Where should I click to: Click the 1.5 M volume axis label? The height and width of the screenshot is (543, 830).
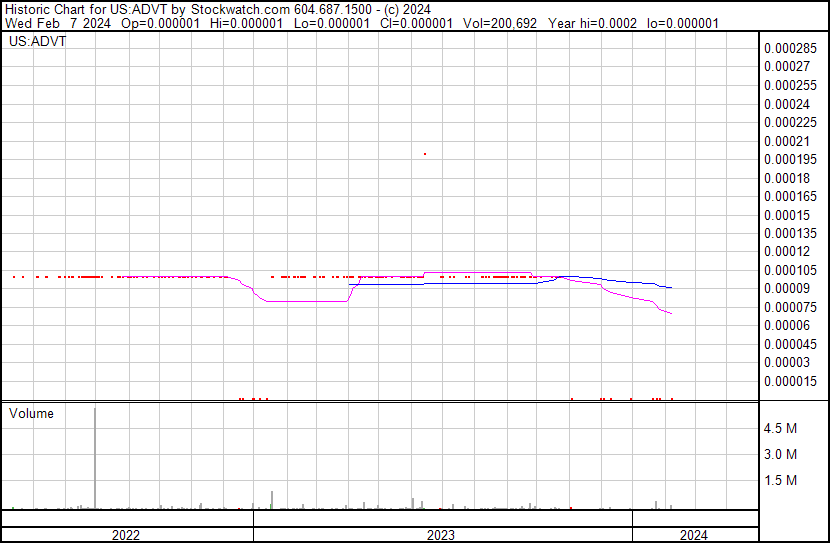click(780, 480)
